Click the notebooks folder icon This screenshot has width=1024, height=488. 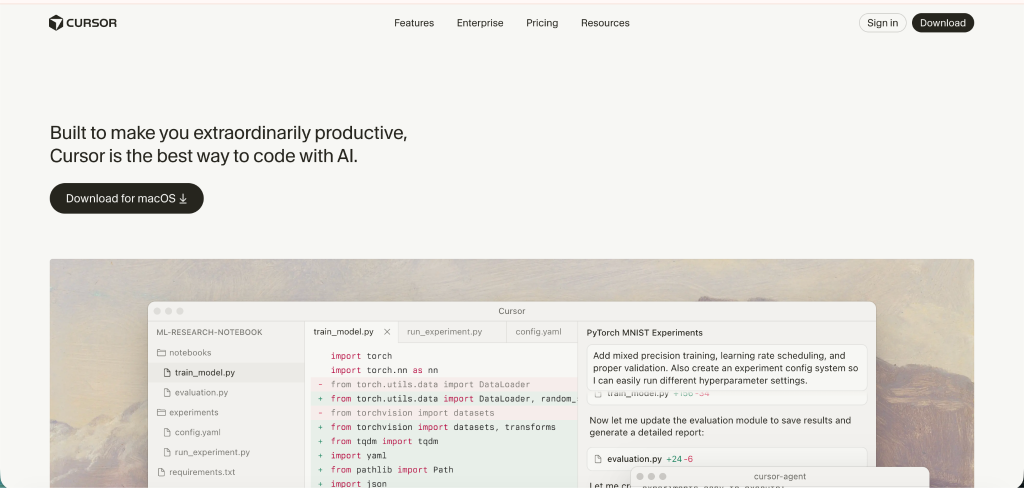[x=161, y=353]
